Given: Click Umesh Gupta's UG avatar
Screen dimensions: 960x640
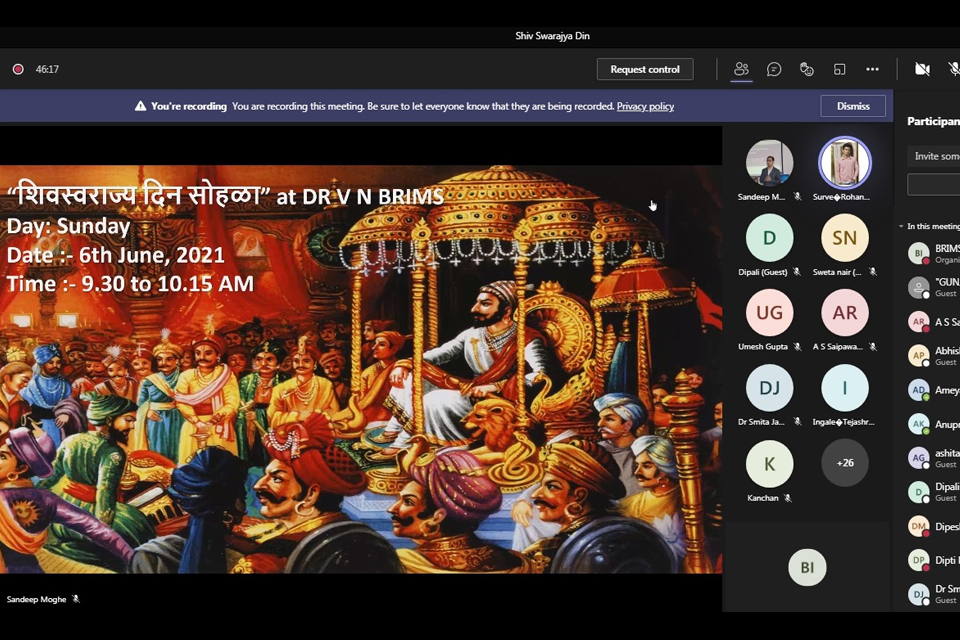Looking at the screenshot, I should click(x=770, y=312).
